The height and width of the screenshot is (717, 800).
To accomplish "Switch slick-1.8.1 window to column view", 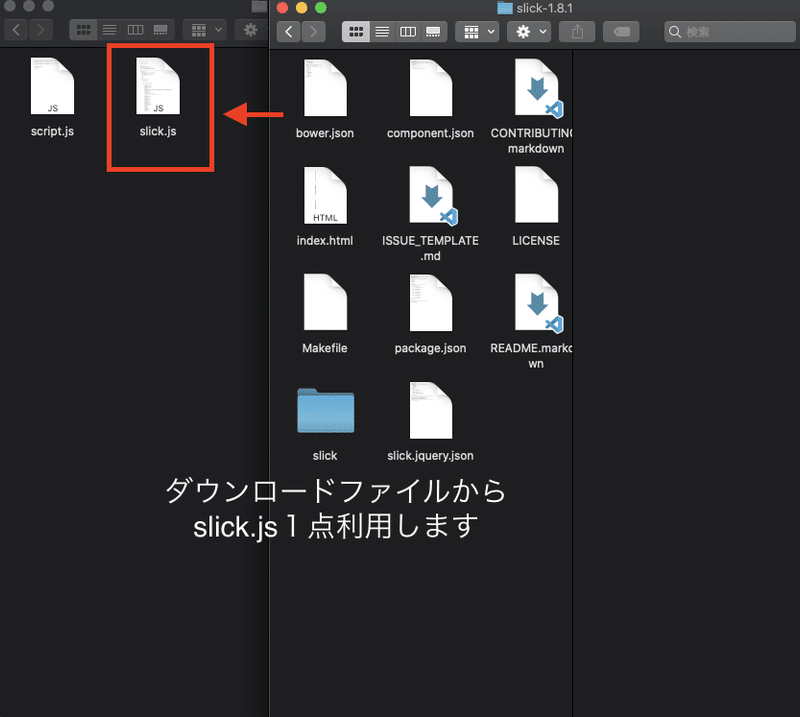I will [x=408, y=32].
